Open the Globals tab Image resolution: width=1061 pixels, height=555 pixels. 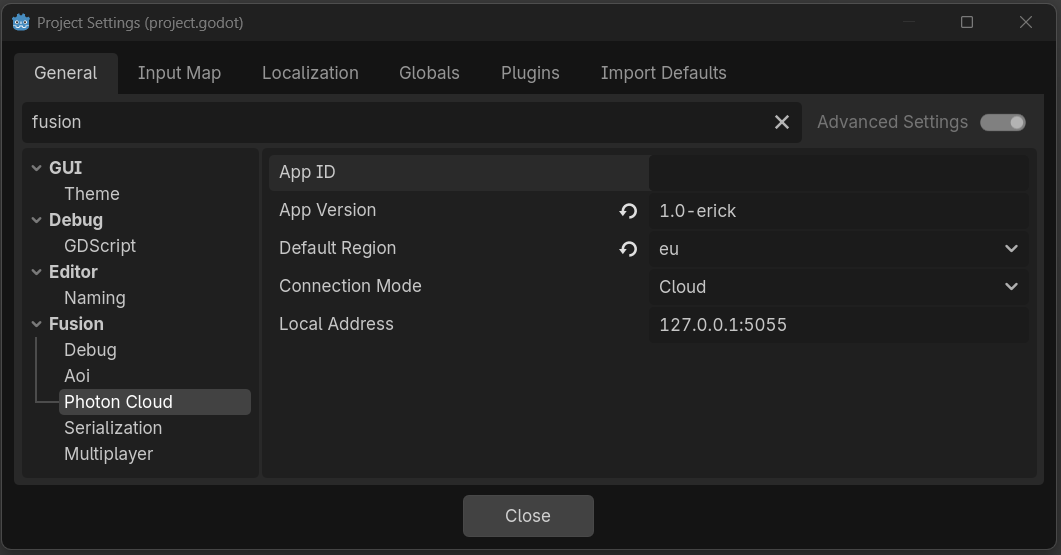click(x=429, y=73)
